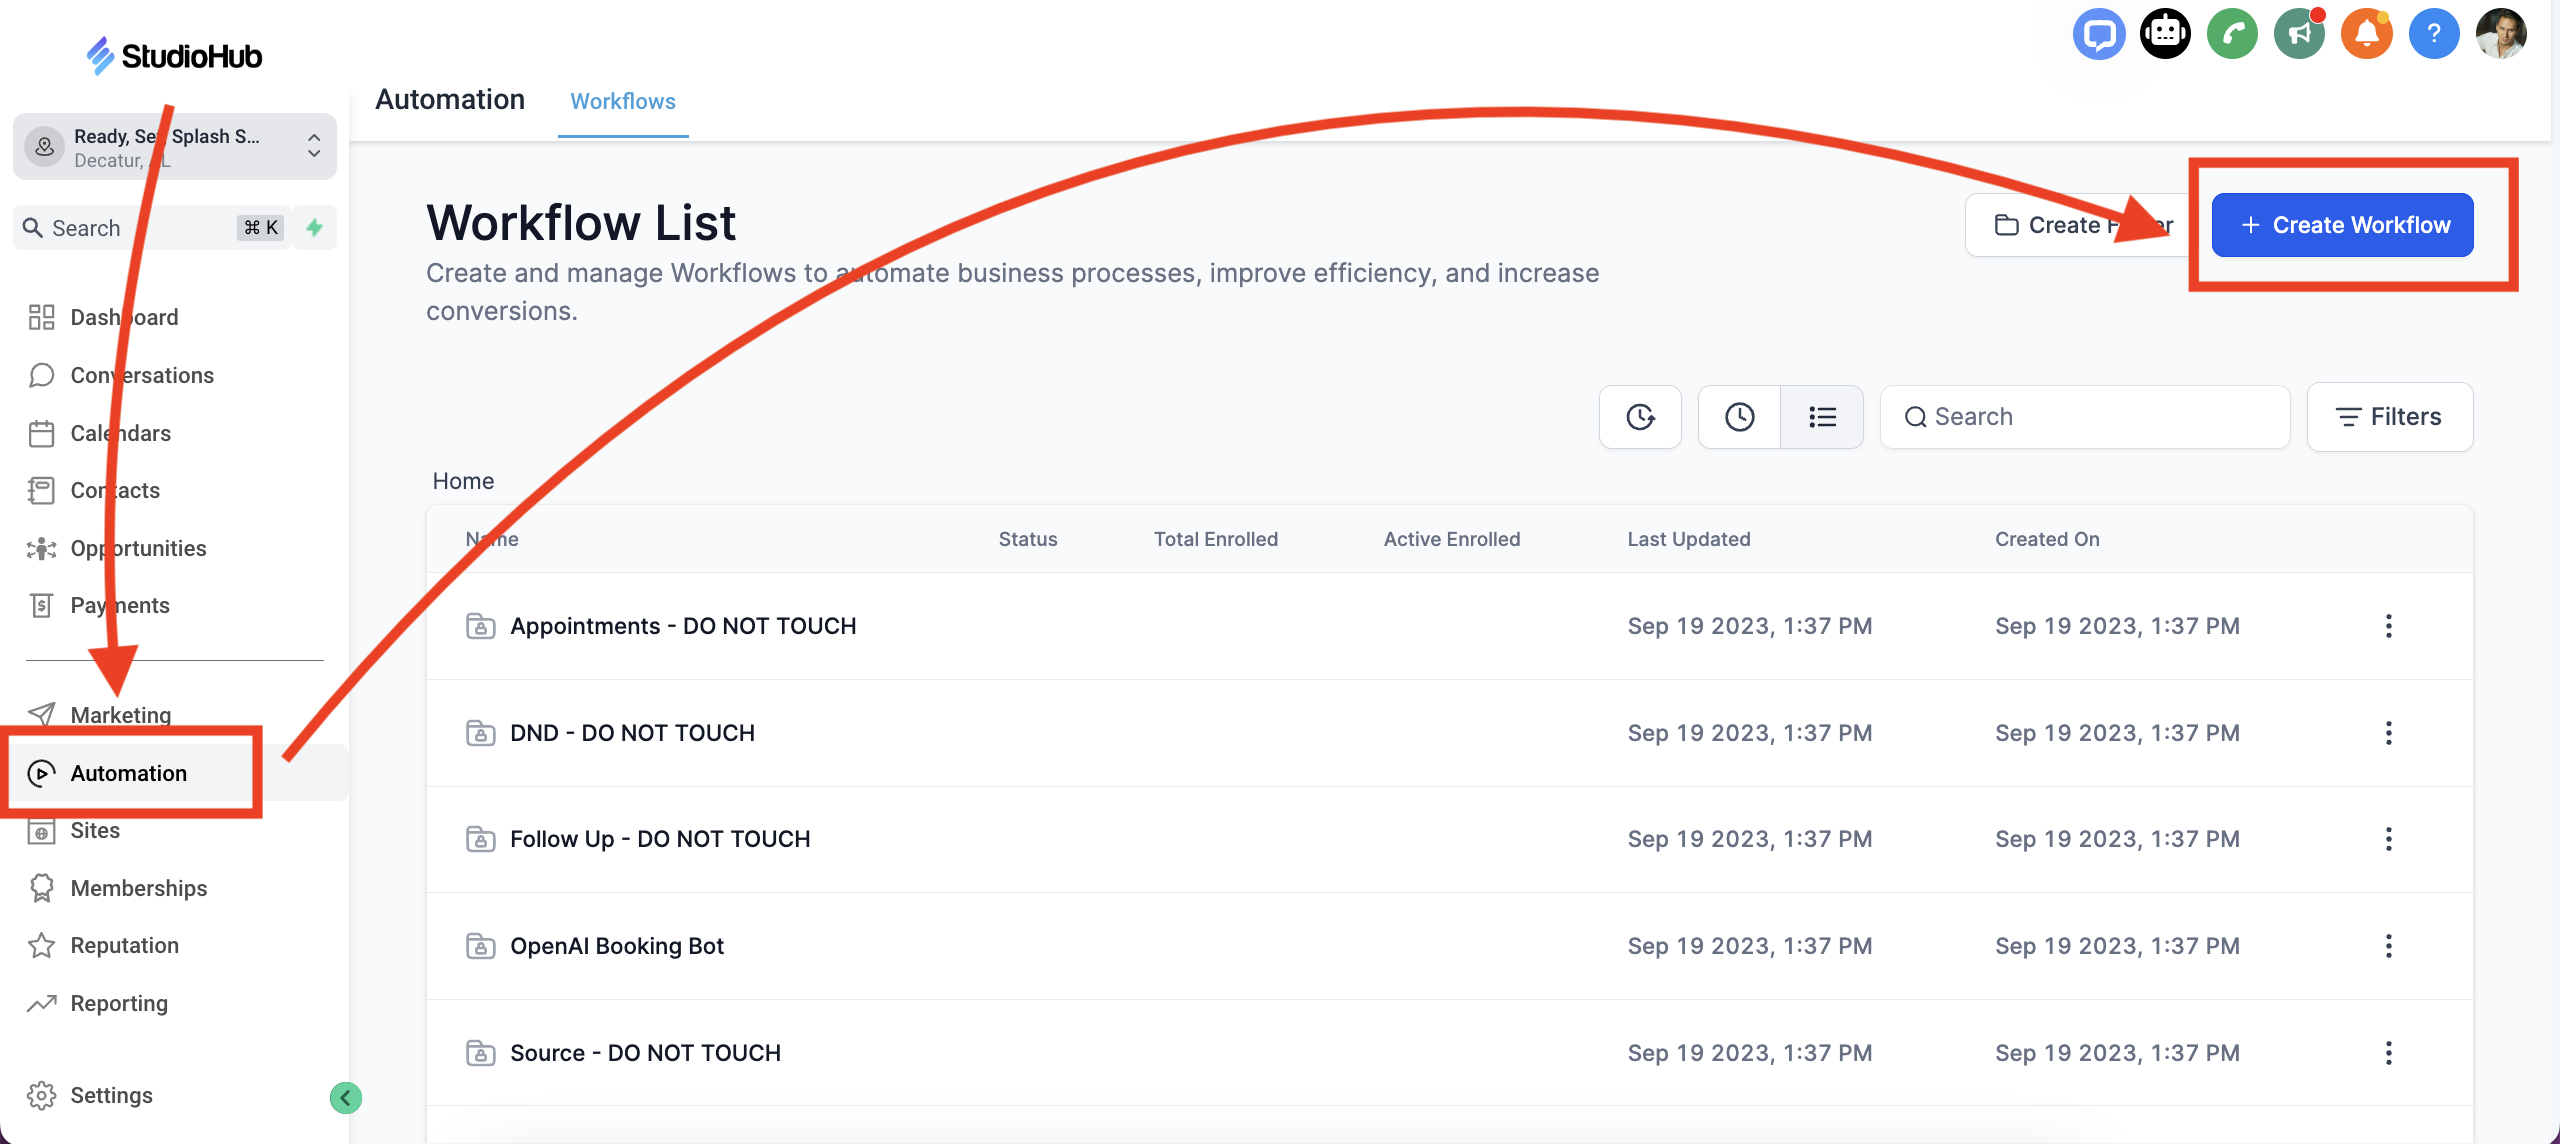Click the Create Workflow button
Image resolution: width=2560 pixels, height=1144 pixels.
[x=2342, y=225]
